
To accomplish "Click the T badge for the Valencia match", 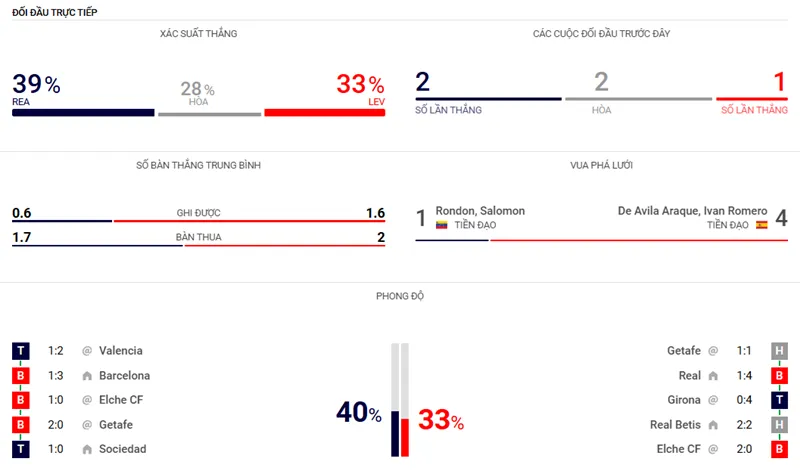I will (21, 351).
